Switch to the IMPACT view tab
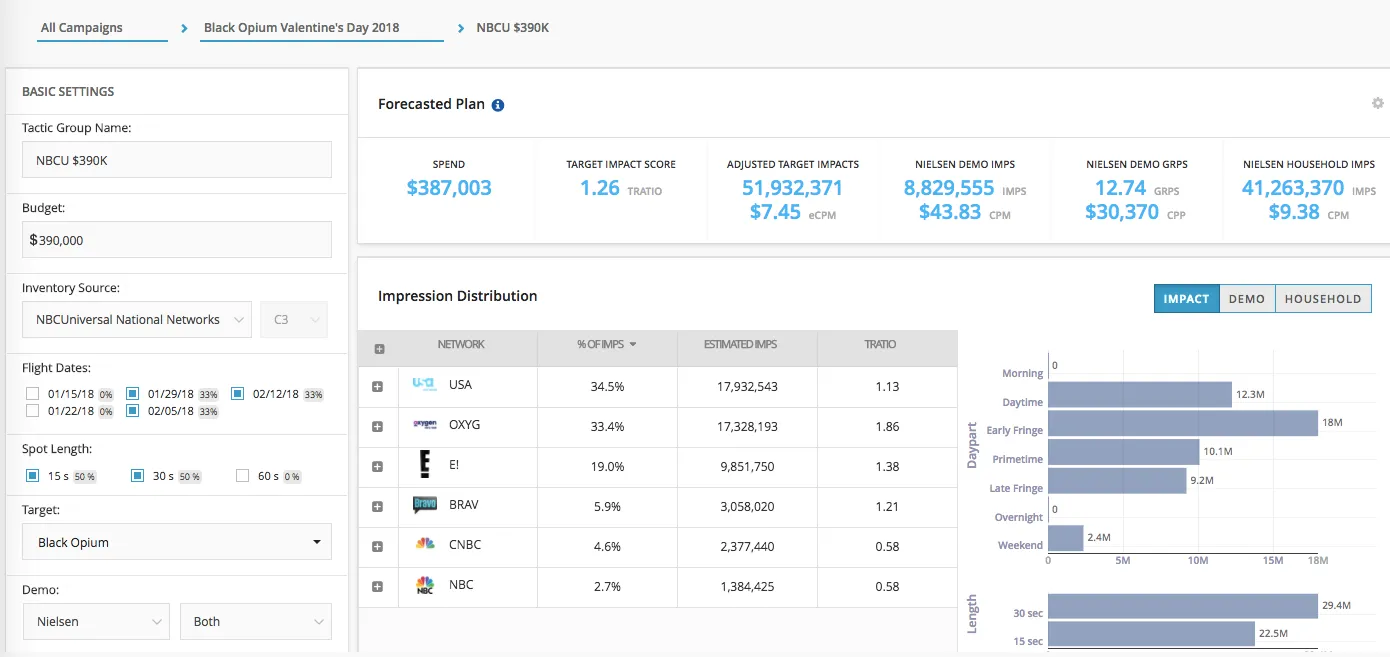Viewport: 1390px width, 657px height. point(1187,299)
